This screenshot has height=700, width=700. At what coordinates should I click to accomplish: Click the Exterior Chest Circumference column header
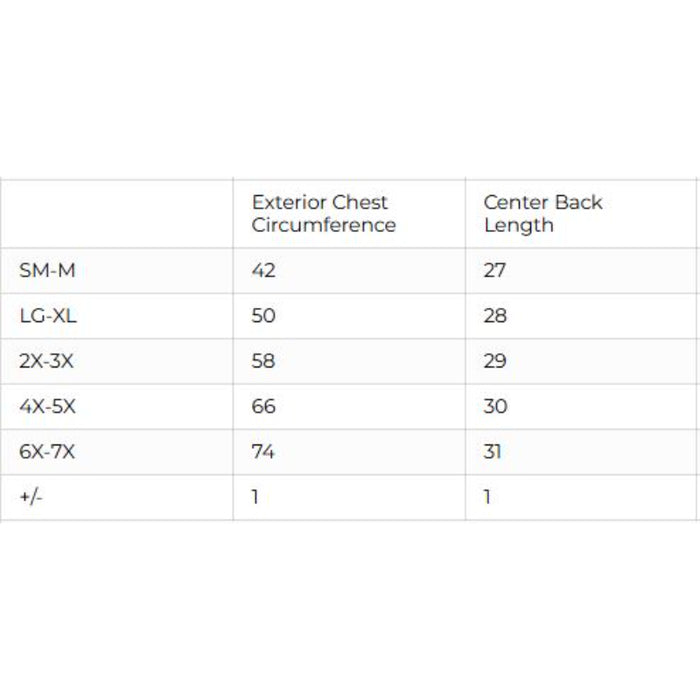pyautogui.click(x=323, y=213)
